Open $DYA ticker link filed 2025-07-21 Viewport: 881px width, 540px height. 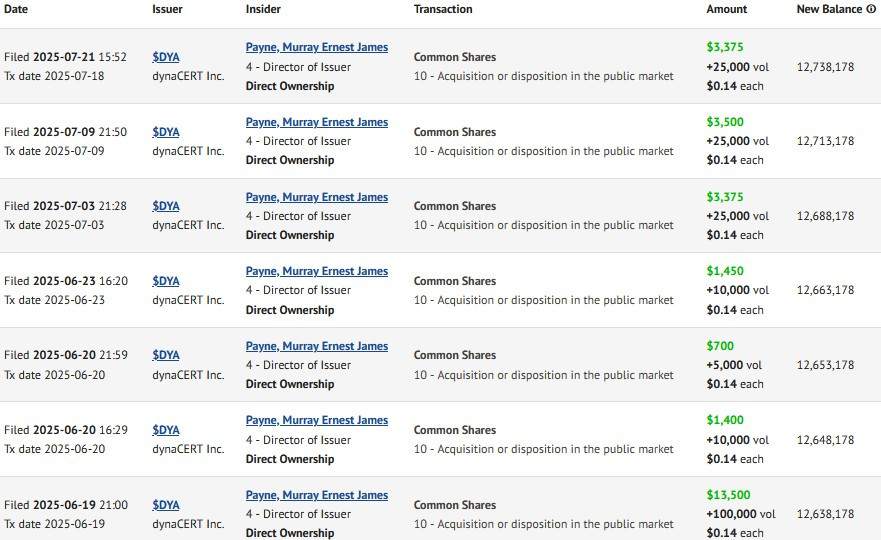point(166,57)
